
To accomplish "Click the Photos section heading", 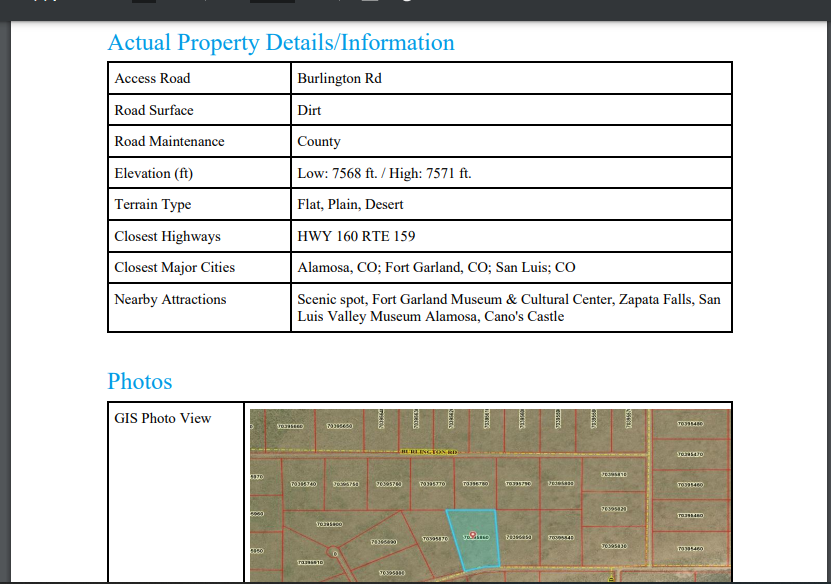I will coord(140,382).
